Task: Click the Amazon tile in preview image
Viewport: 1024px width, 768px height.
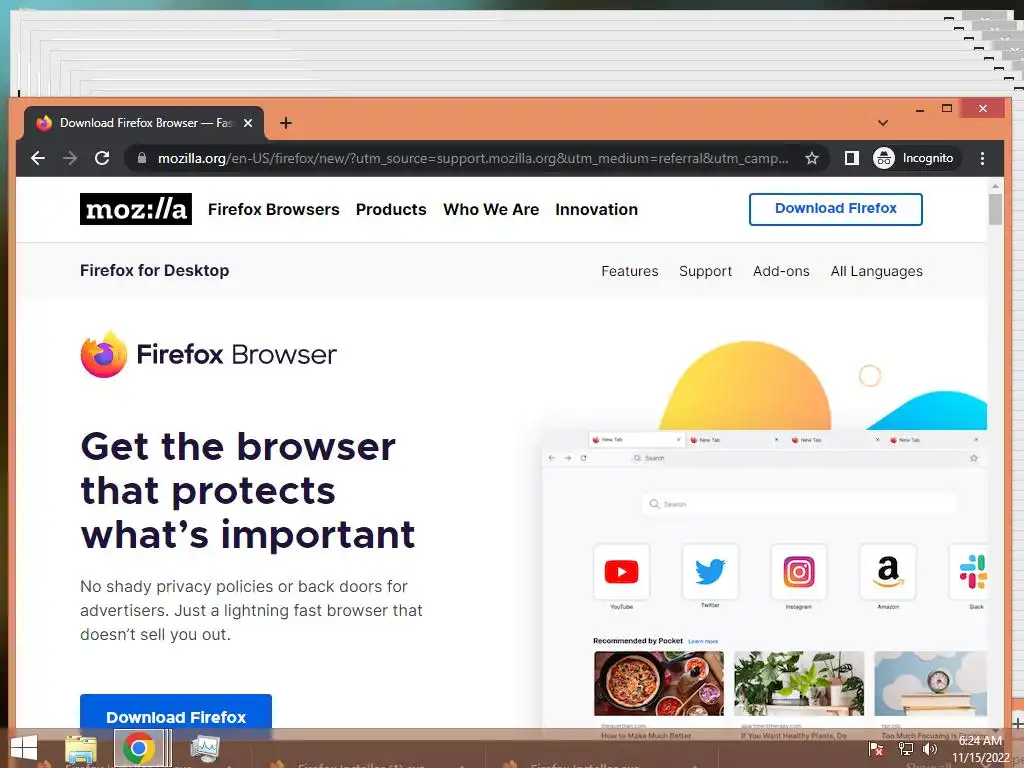Action: click(888, 572)
